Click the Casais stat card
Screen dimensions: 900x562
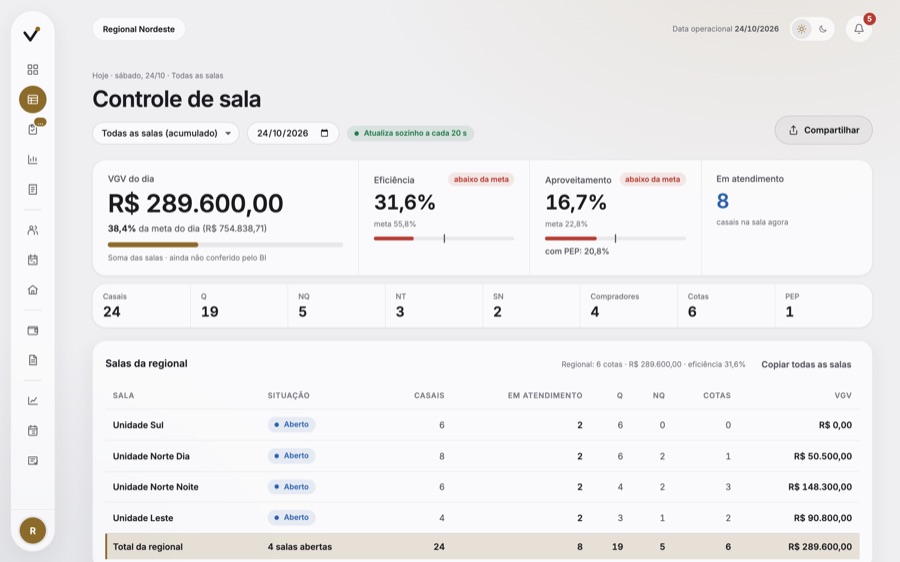pos(142,306)
